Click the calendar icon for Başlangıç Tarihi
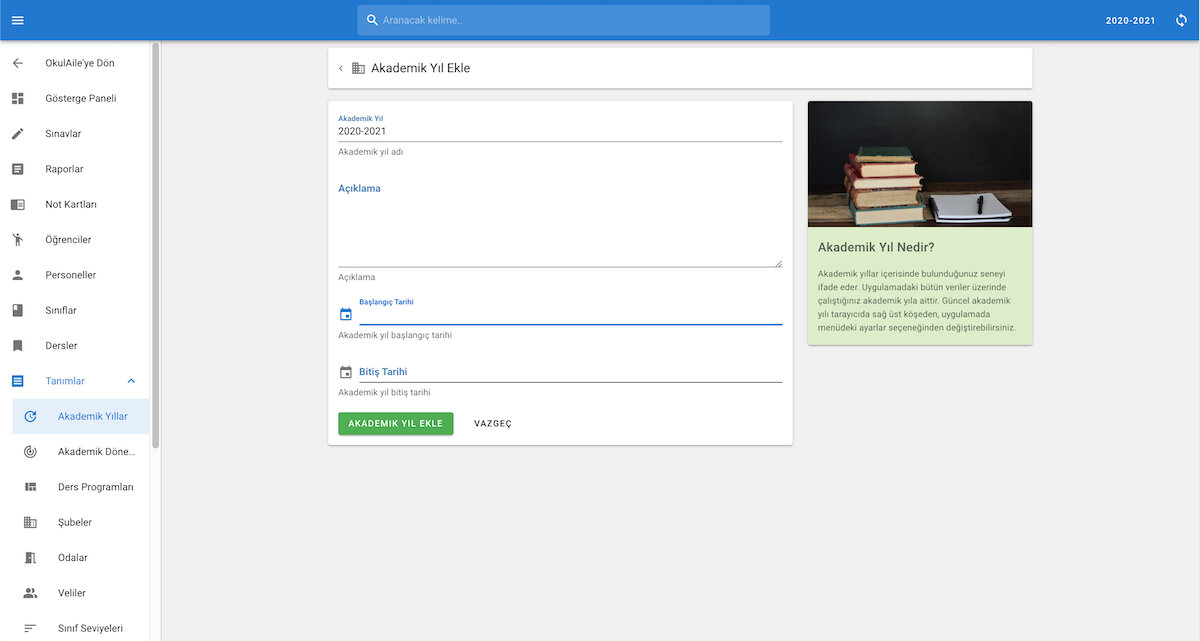 [346, 314]
